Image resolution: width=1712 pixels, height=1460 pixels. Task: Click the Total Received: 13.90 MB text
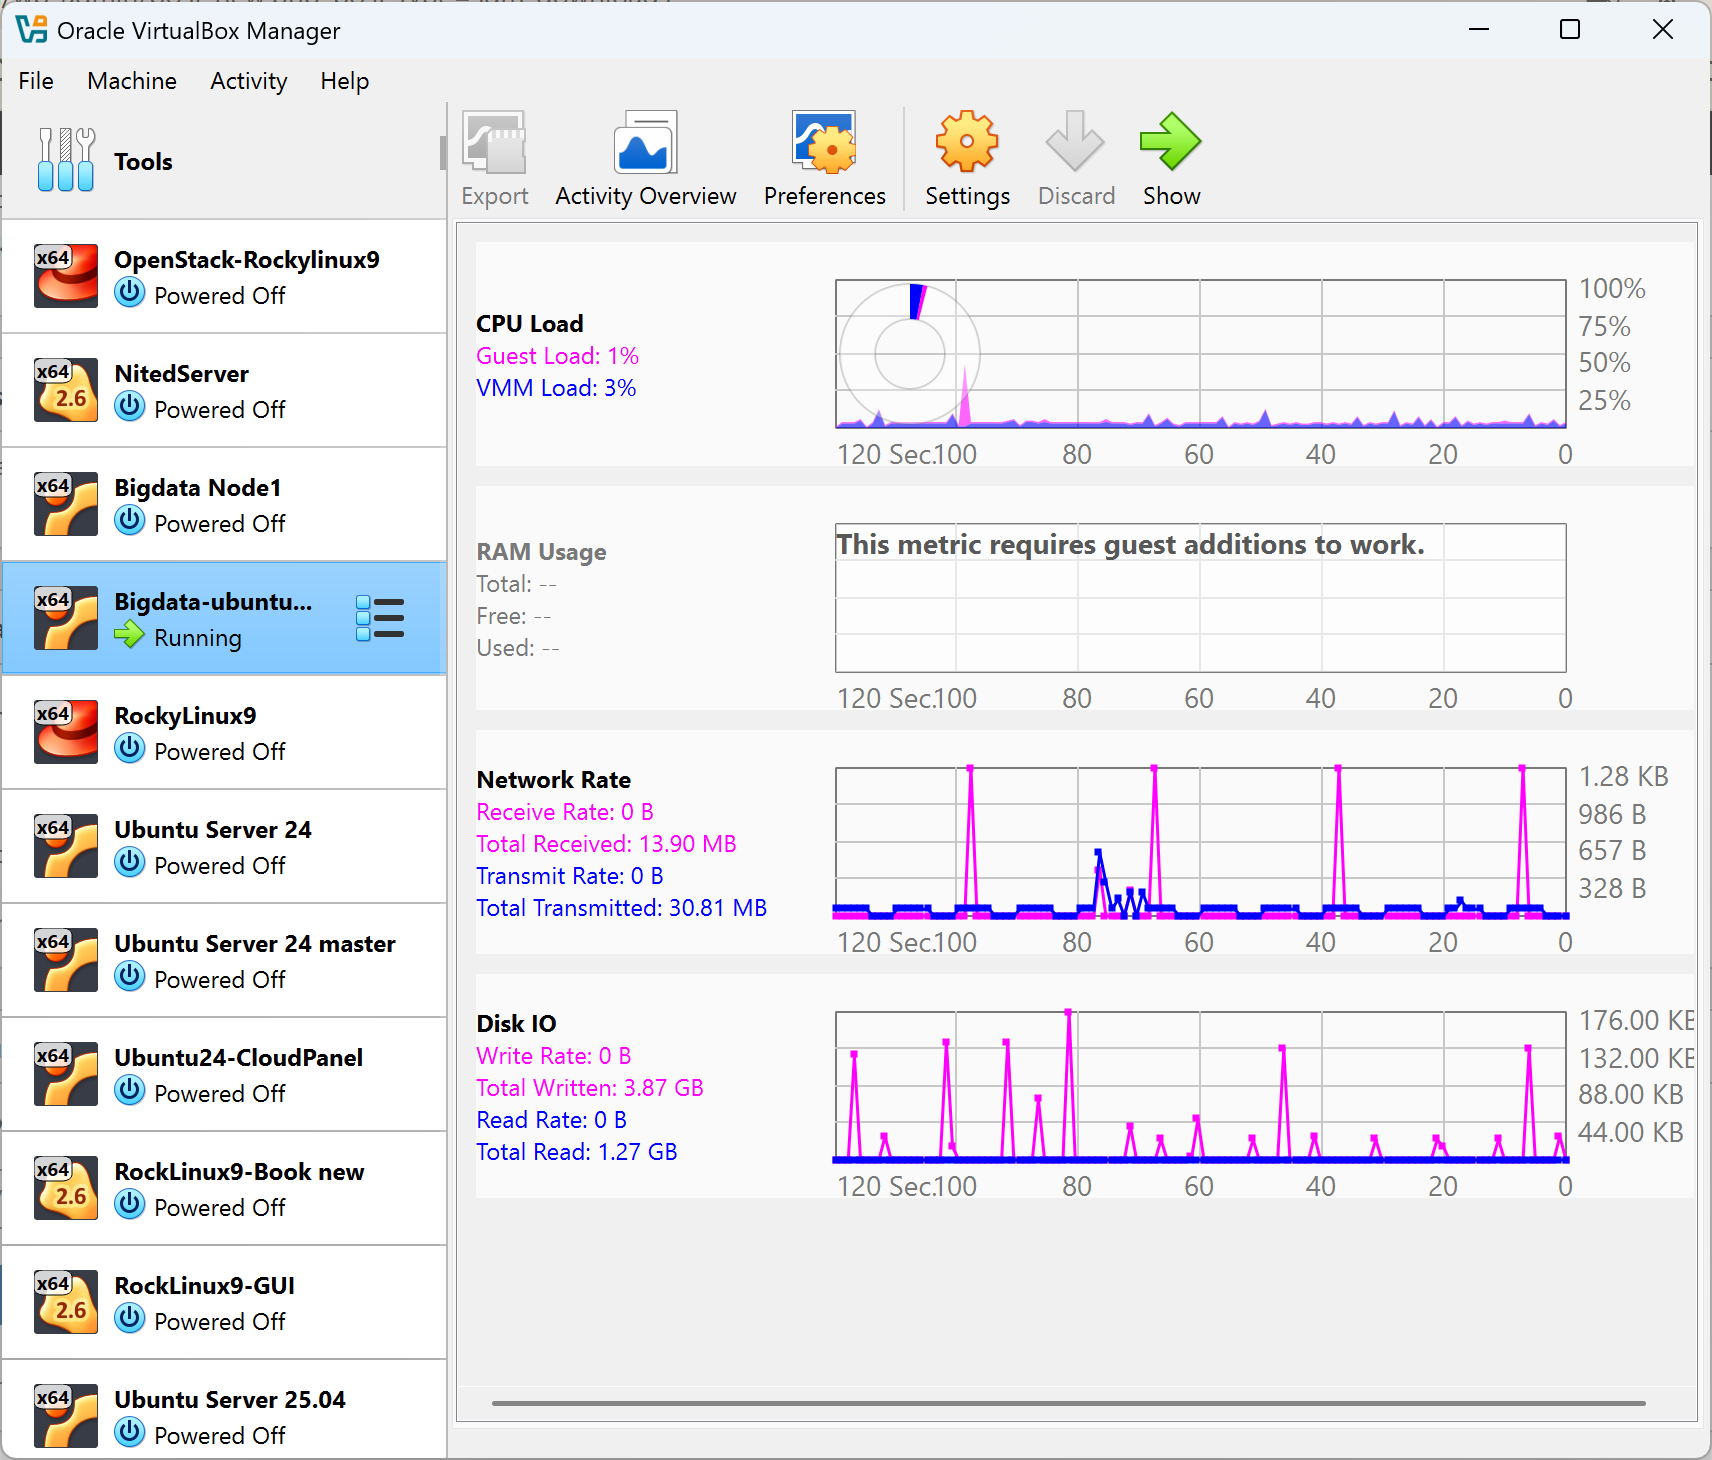pos(606,844)
